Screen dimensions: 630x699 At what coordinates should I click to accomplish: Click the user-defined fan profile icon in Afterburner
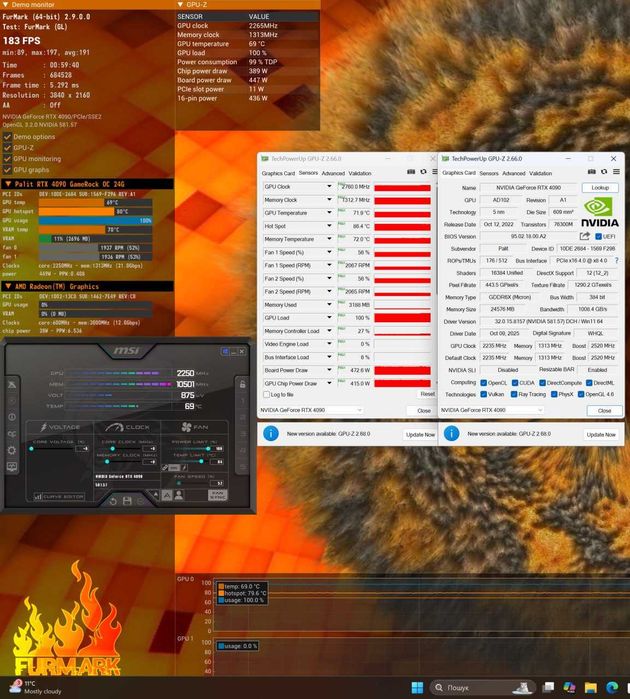pyautogui.click(x=179, y=495)
